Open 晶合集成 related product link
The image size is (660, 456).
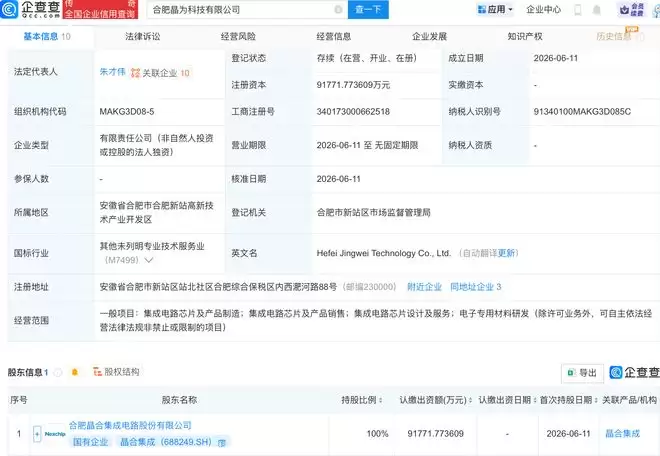pyautogui.click(x=623, y=433)
